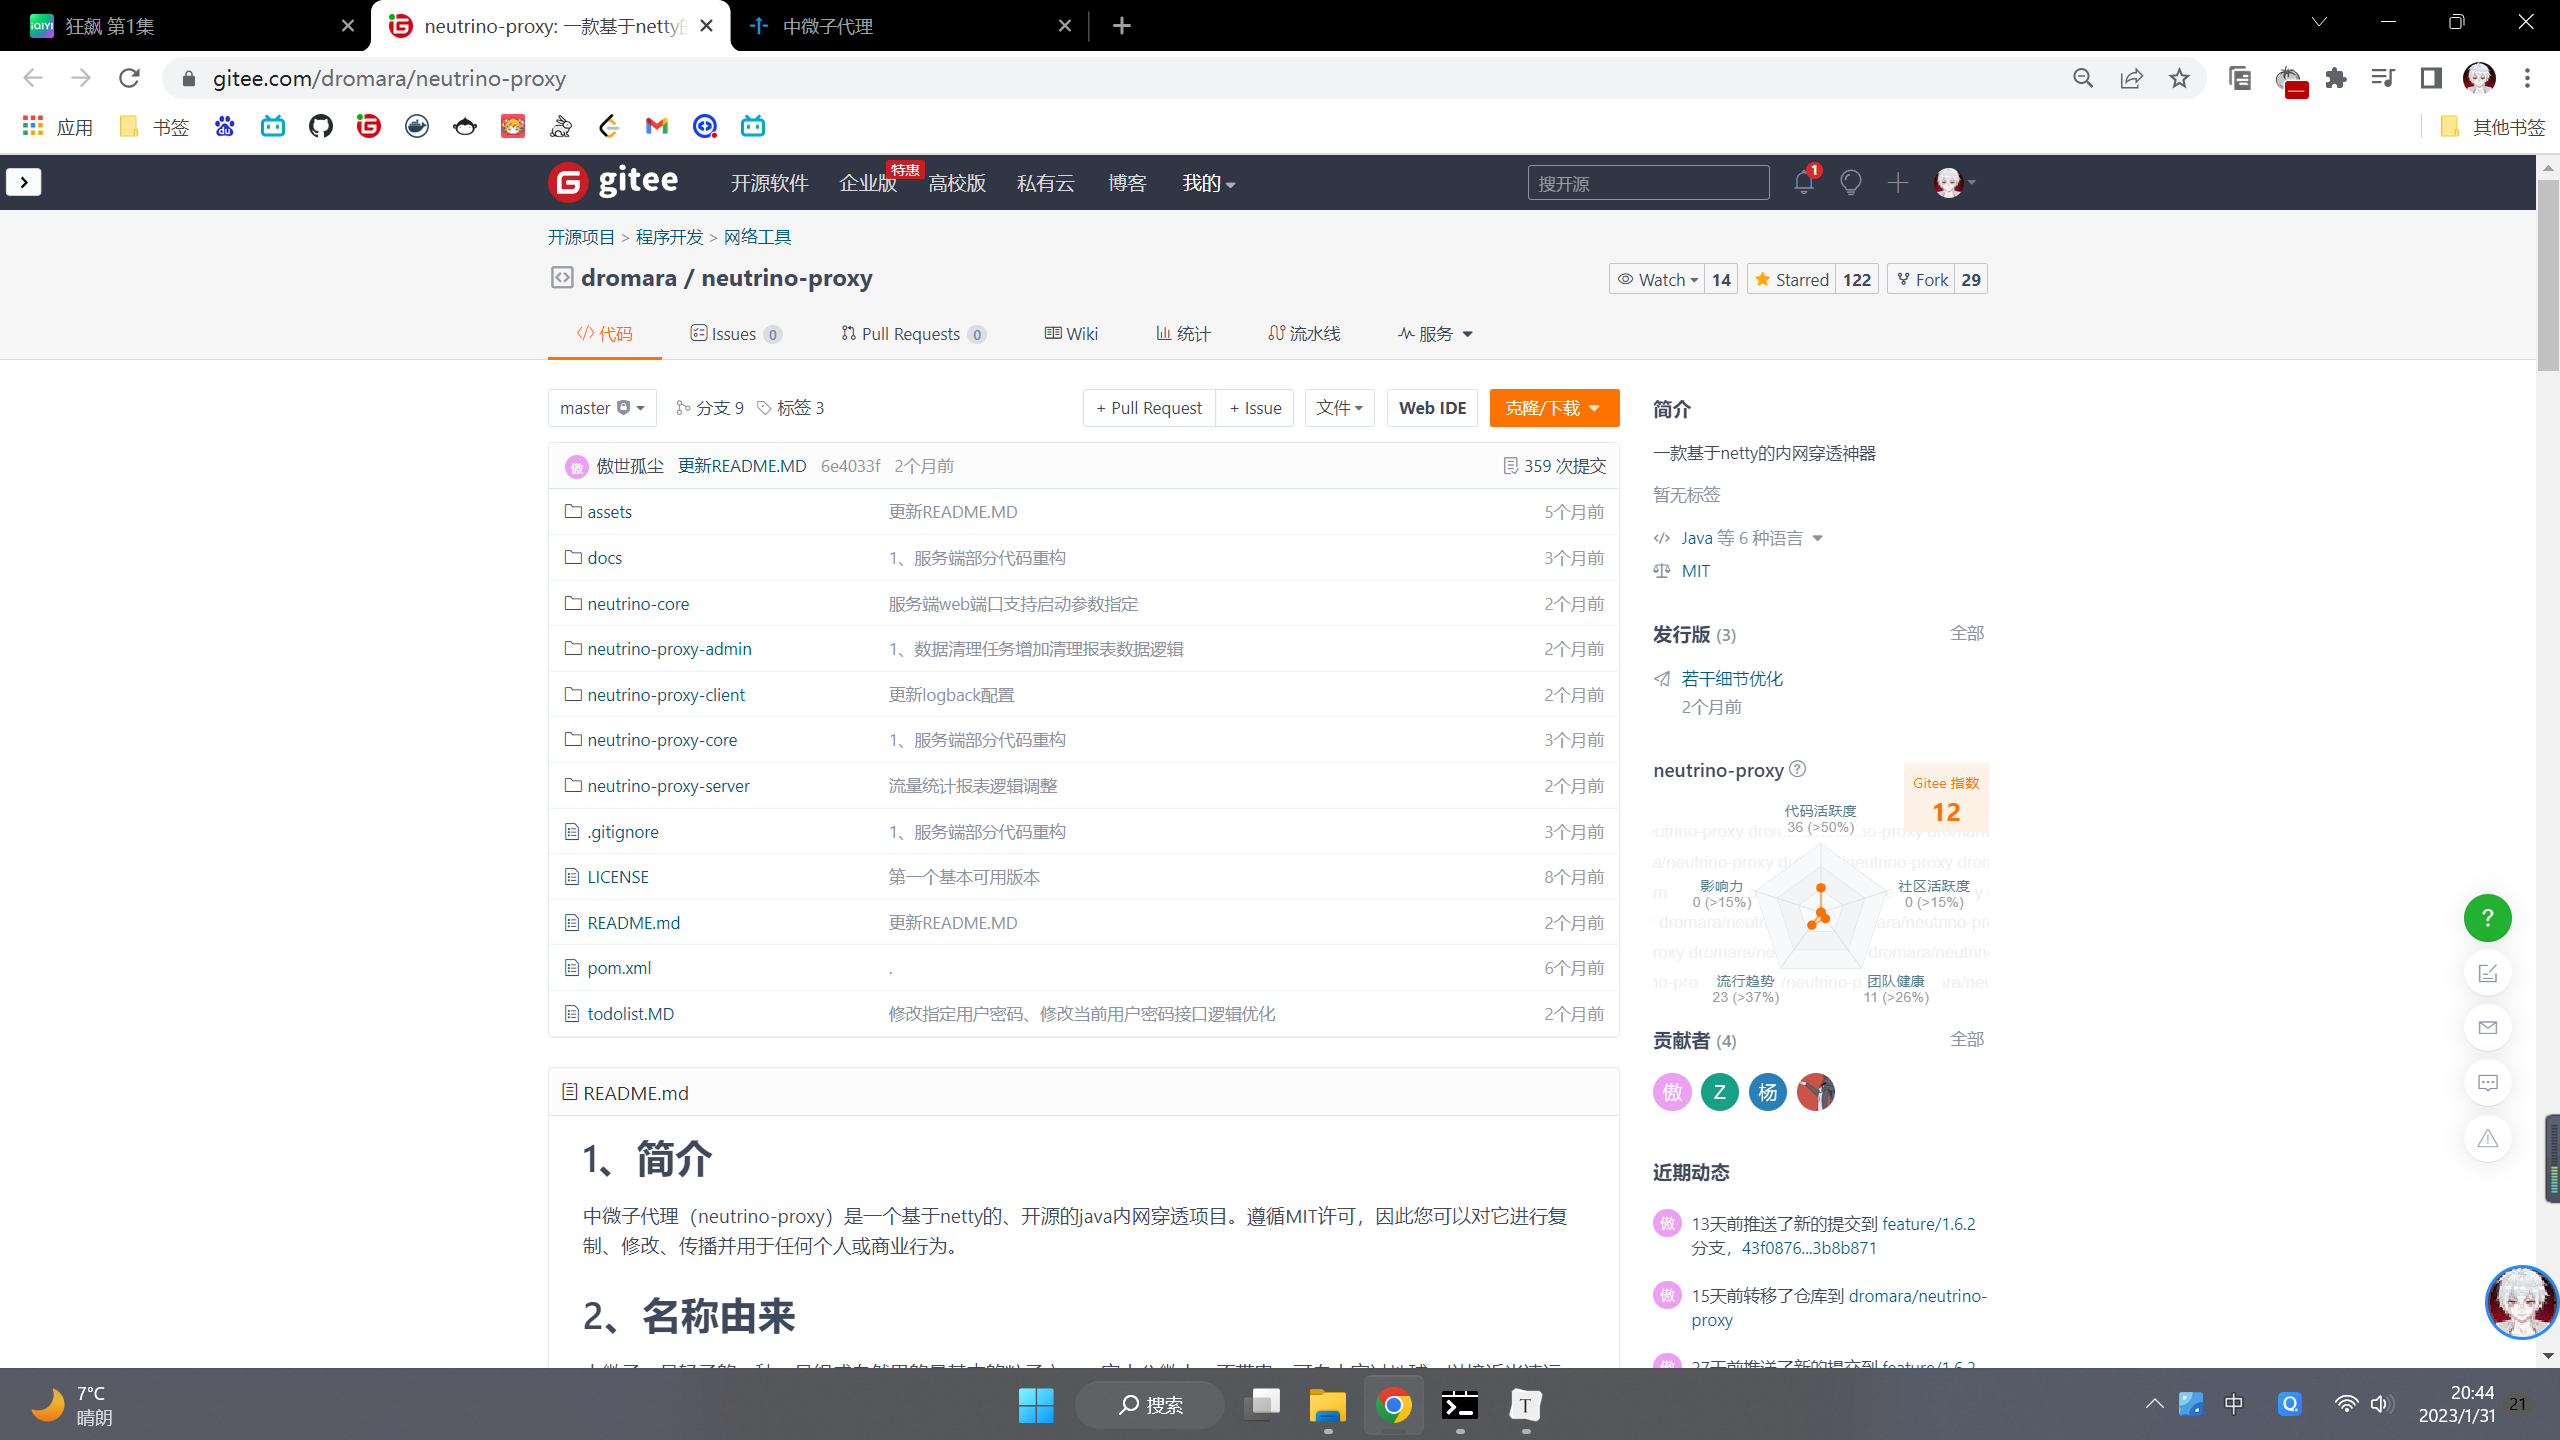Viewport: 2560px width, 1440px height.
Task: Open the README.md file
Action: pos(631,922)
